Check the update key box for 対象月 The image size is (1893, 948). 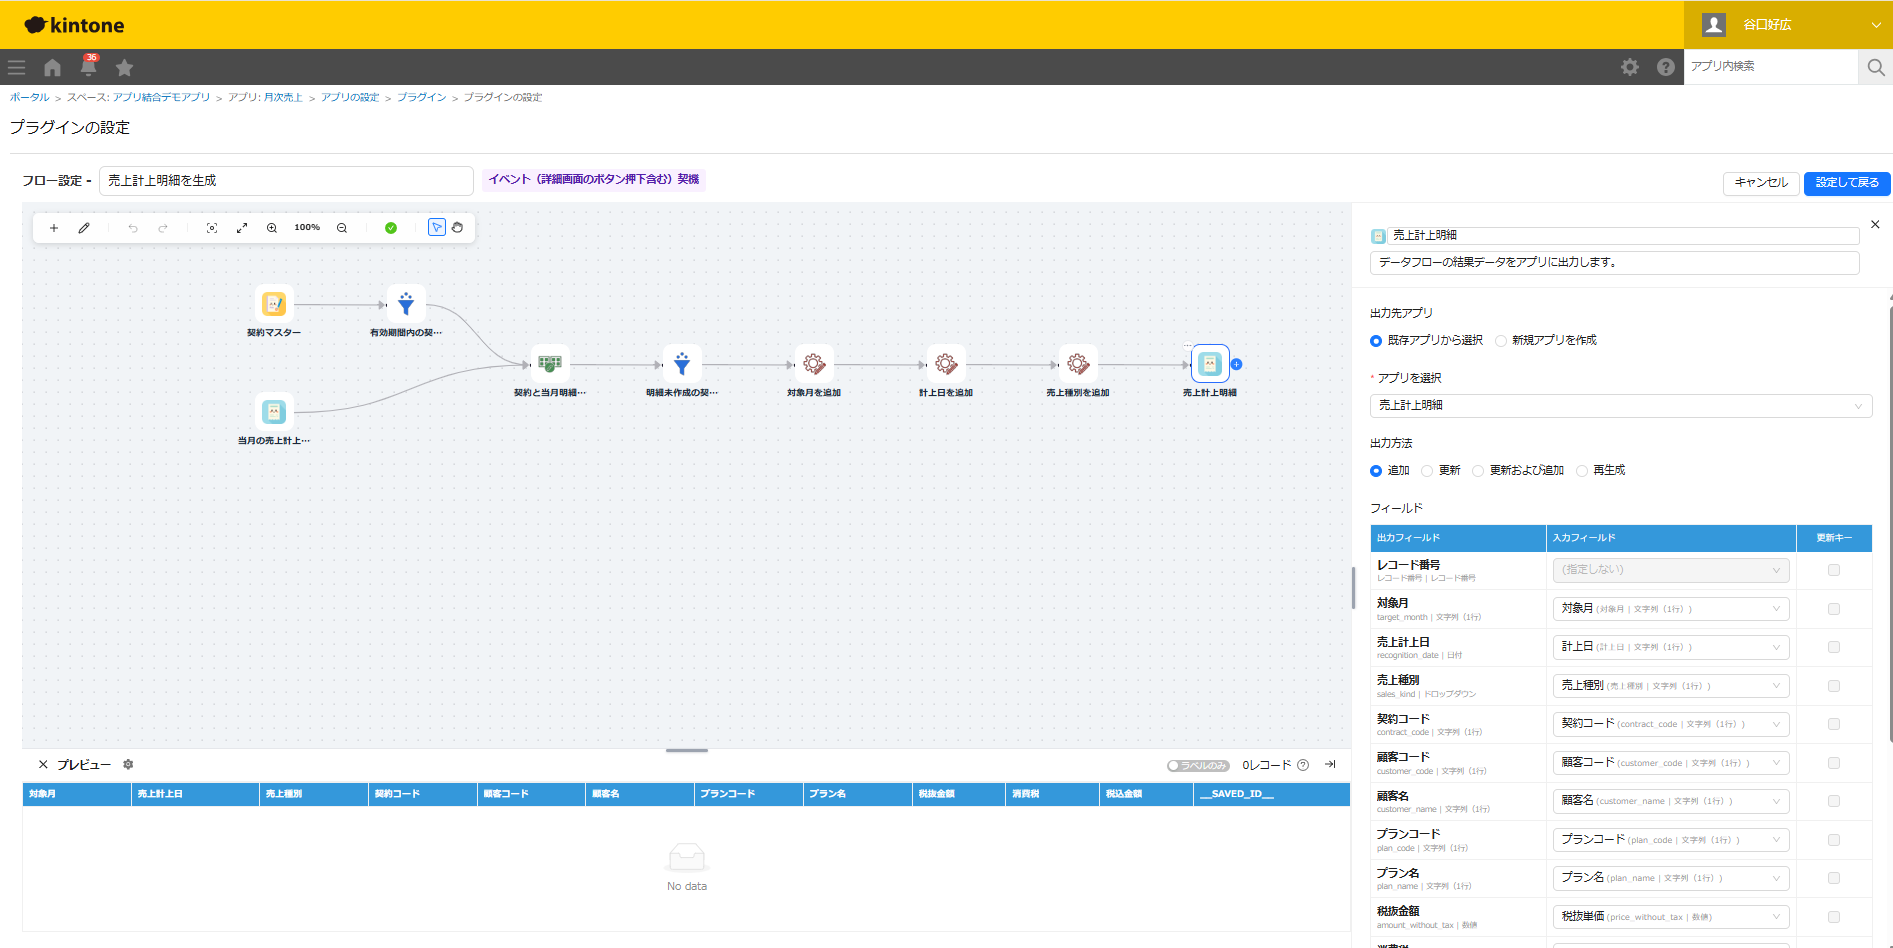(1834, 609)
